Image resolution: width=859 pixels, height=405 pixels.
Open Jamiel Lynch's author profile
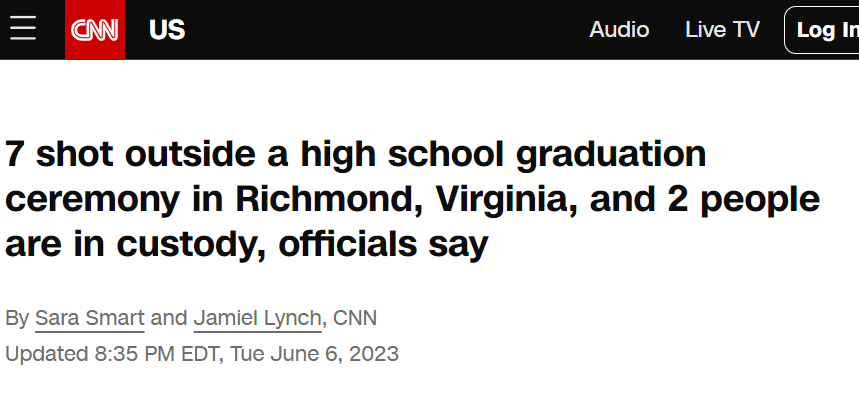[257, 319]
